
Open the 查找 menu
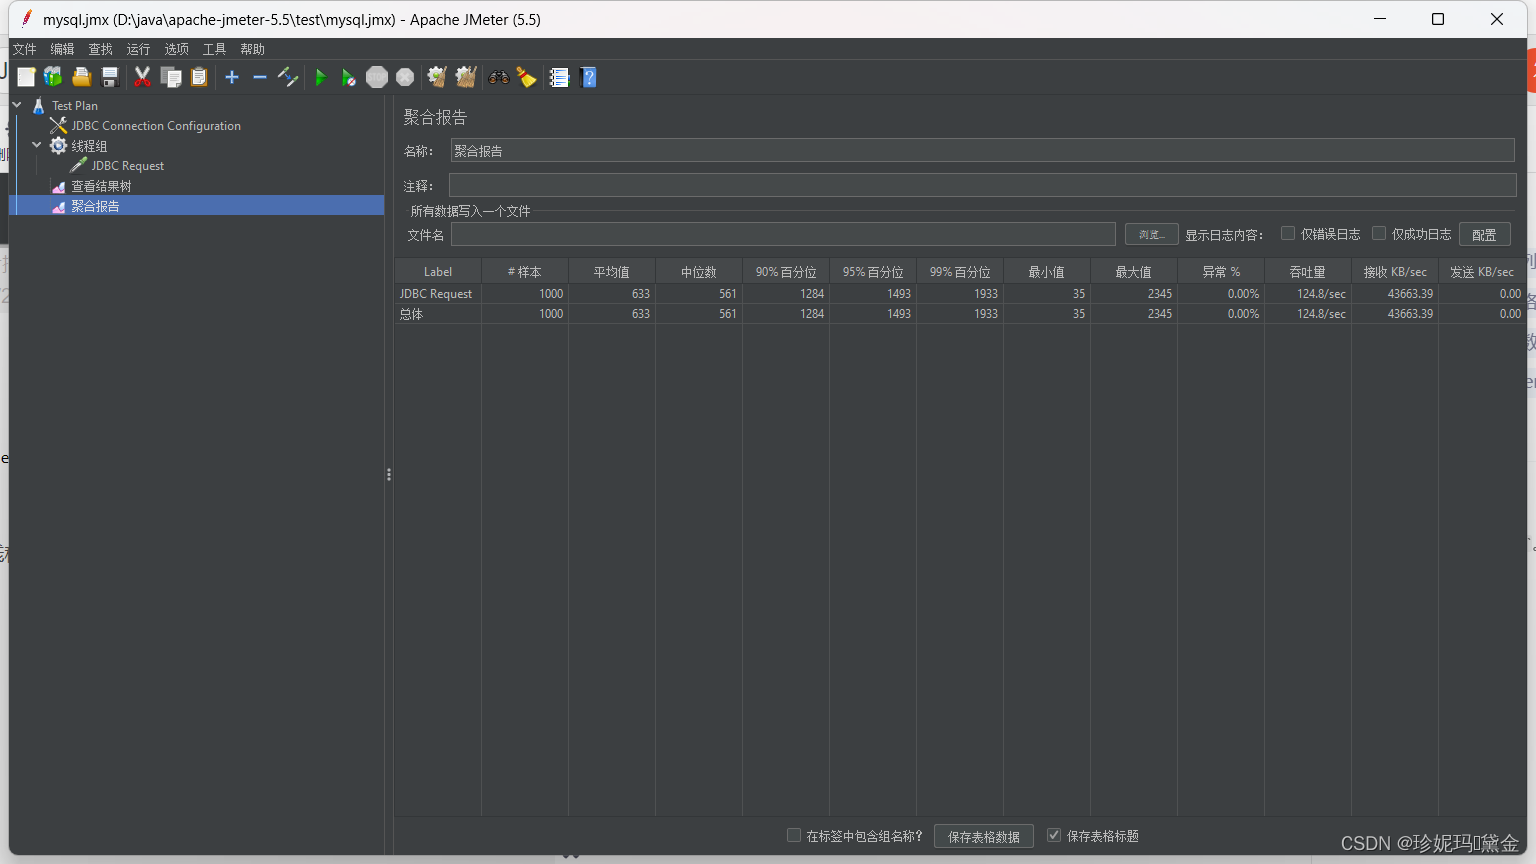coord(101,49)
